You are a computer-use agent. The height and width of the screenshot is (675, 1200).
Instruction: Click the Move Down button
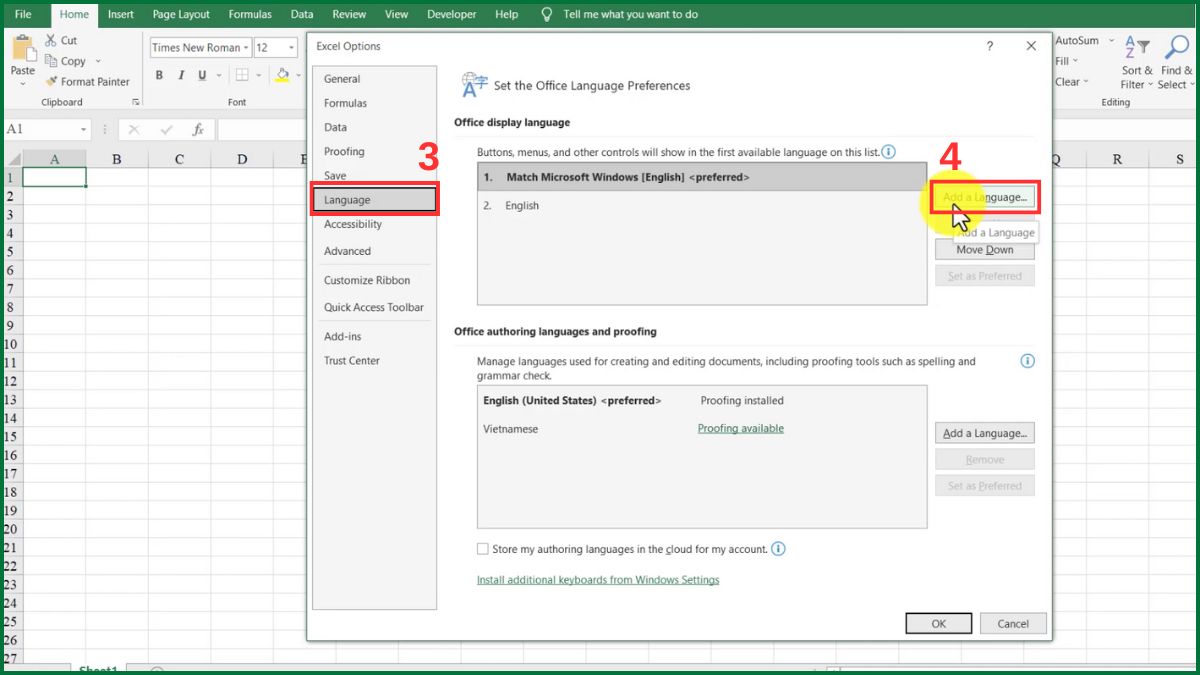(x=984, y=249)
